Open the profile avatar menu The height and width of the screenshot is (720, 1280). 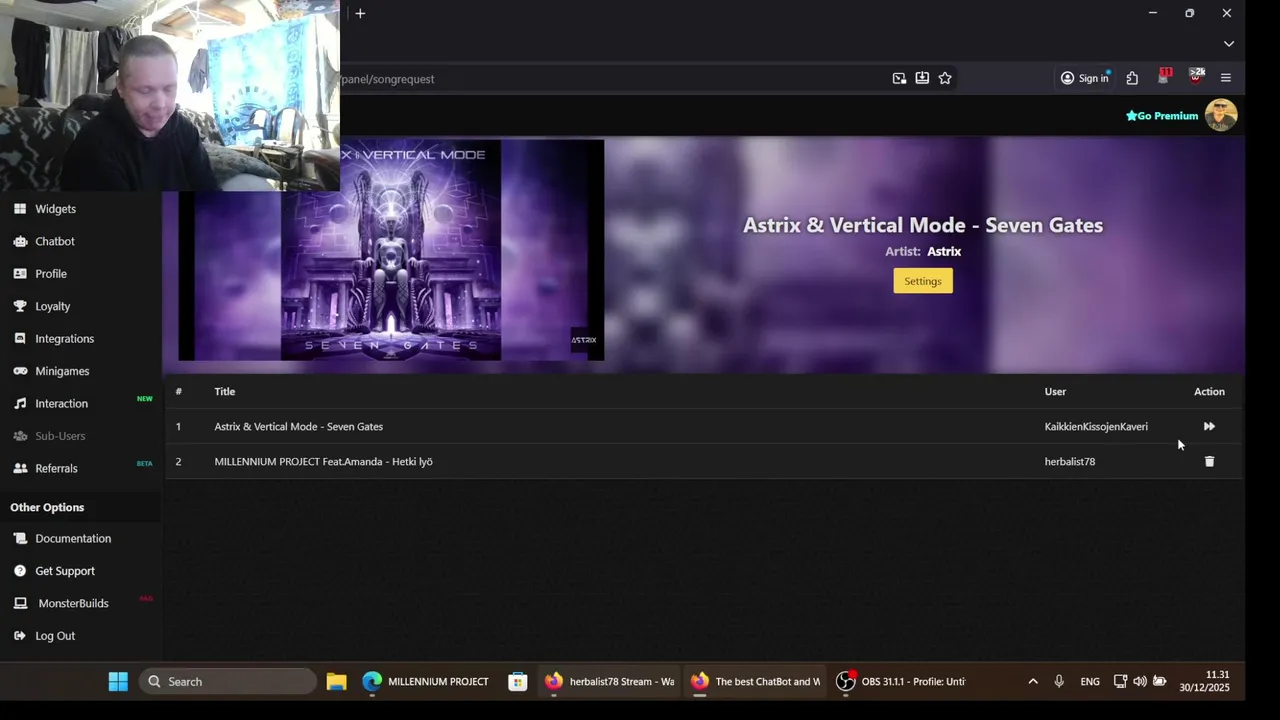pyautogui.click(x=1221, y=115)
